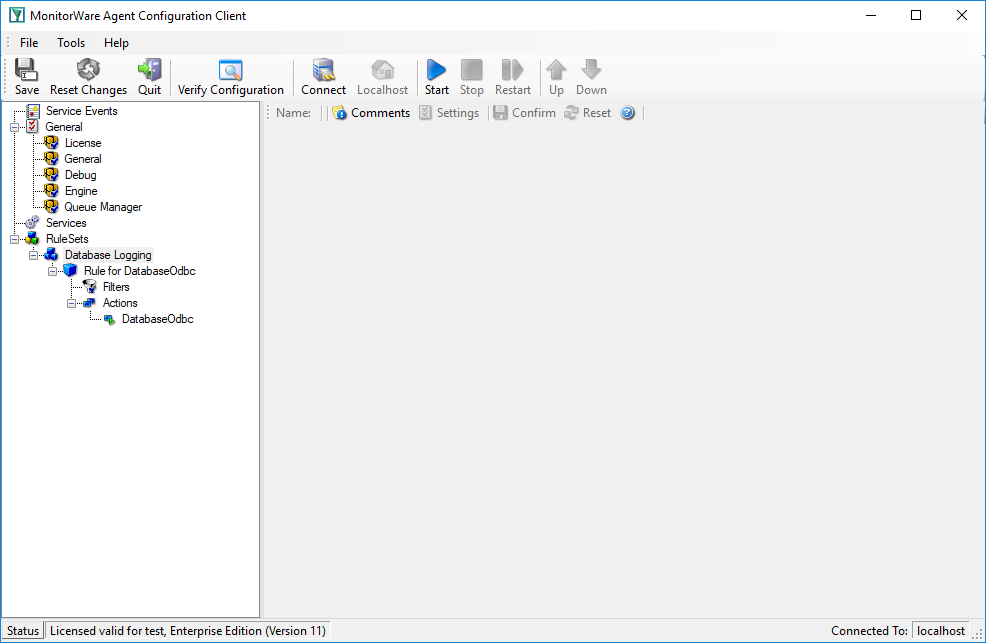Image resolution: width=986 pixels, height=643 pixels.
Task: Select the Engine tree item
Action: [x=81, y=190]
